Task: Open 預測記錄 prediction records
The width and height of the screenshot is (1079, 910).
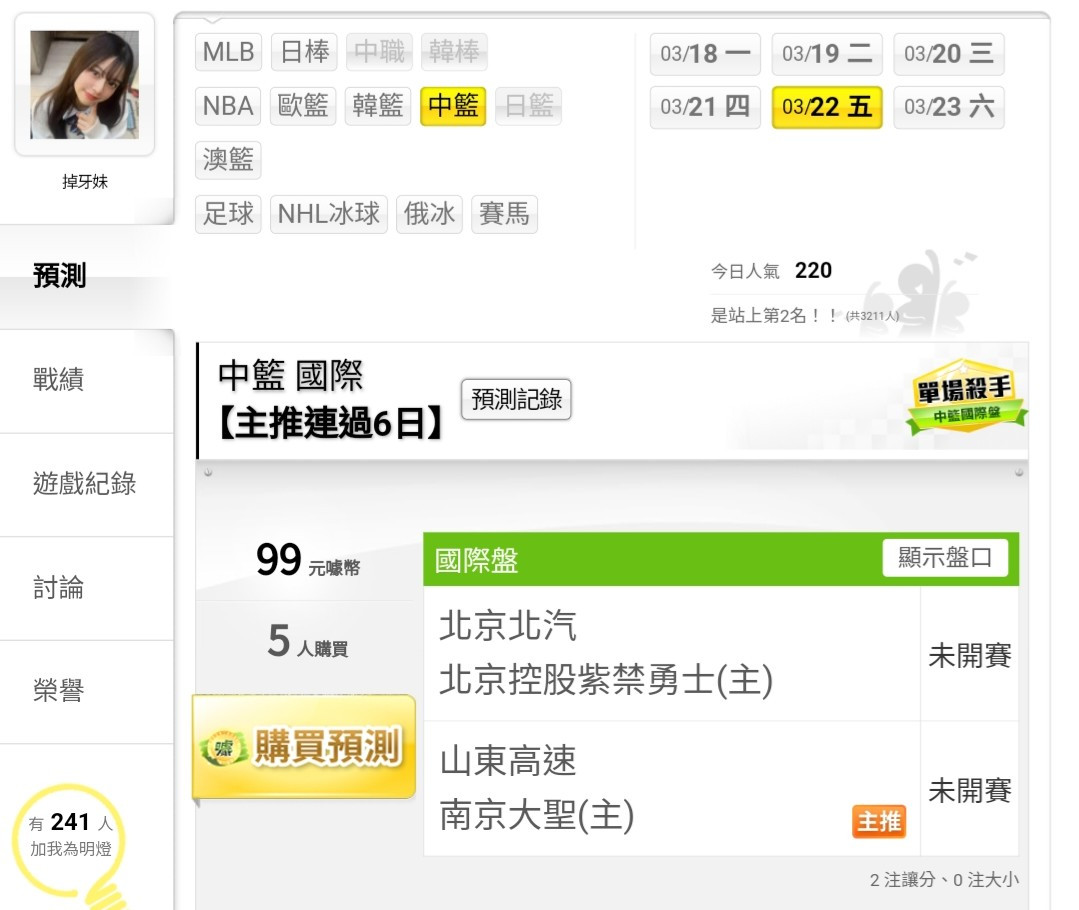Action: click(x=516, y=399)
